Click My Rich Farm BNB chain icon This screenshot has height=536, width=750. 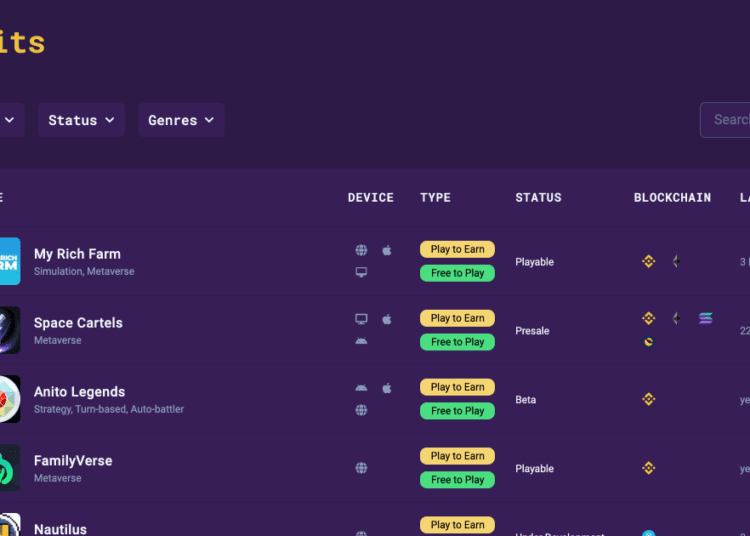click(x=649, y=262)
